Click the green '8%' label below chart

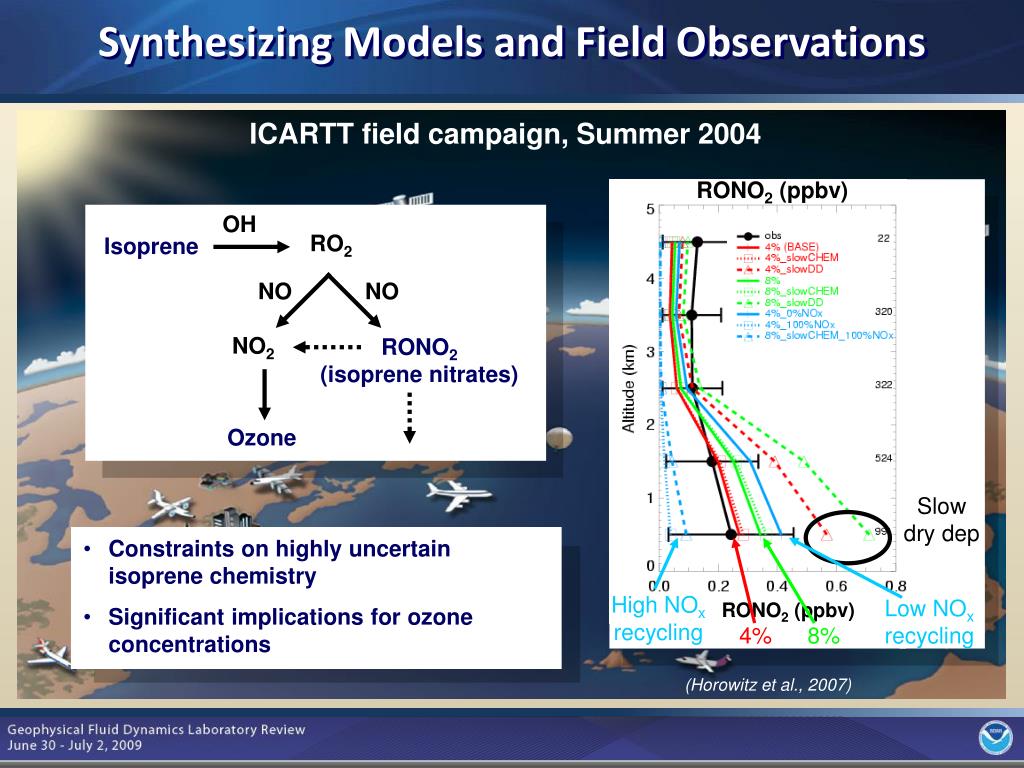(824, 635)
